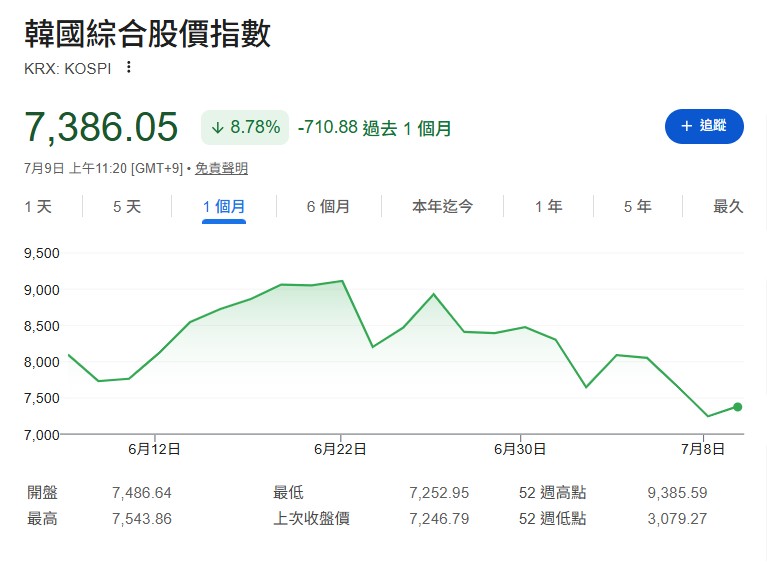Click the 7,000 y-axis label
767x564 pixels.
[42, 435]
